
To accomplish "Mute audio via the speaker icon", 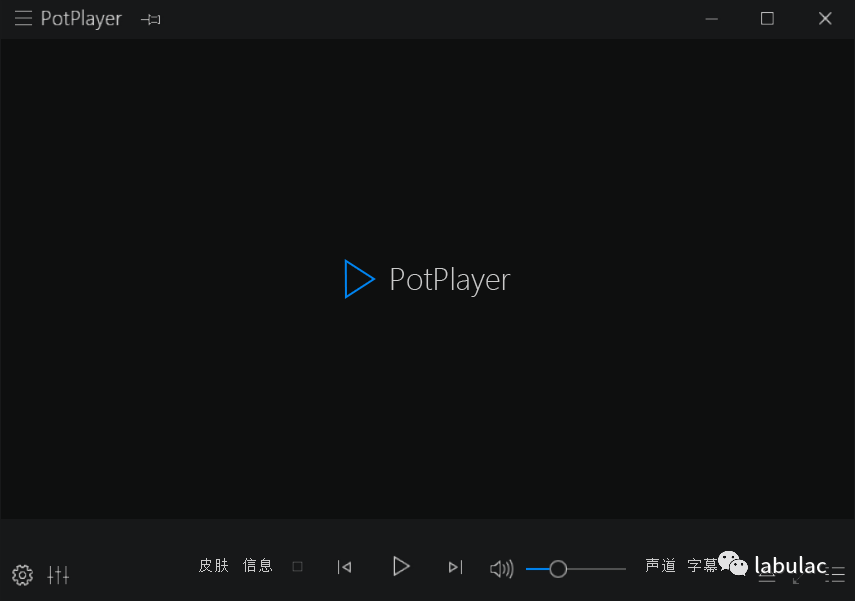I will click(x=502, y=569).
